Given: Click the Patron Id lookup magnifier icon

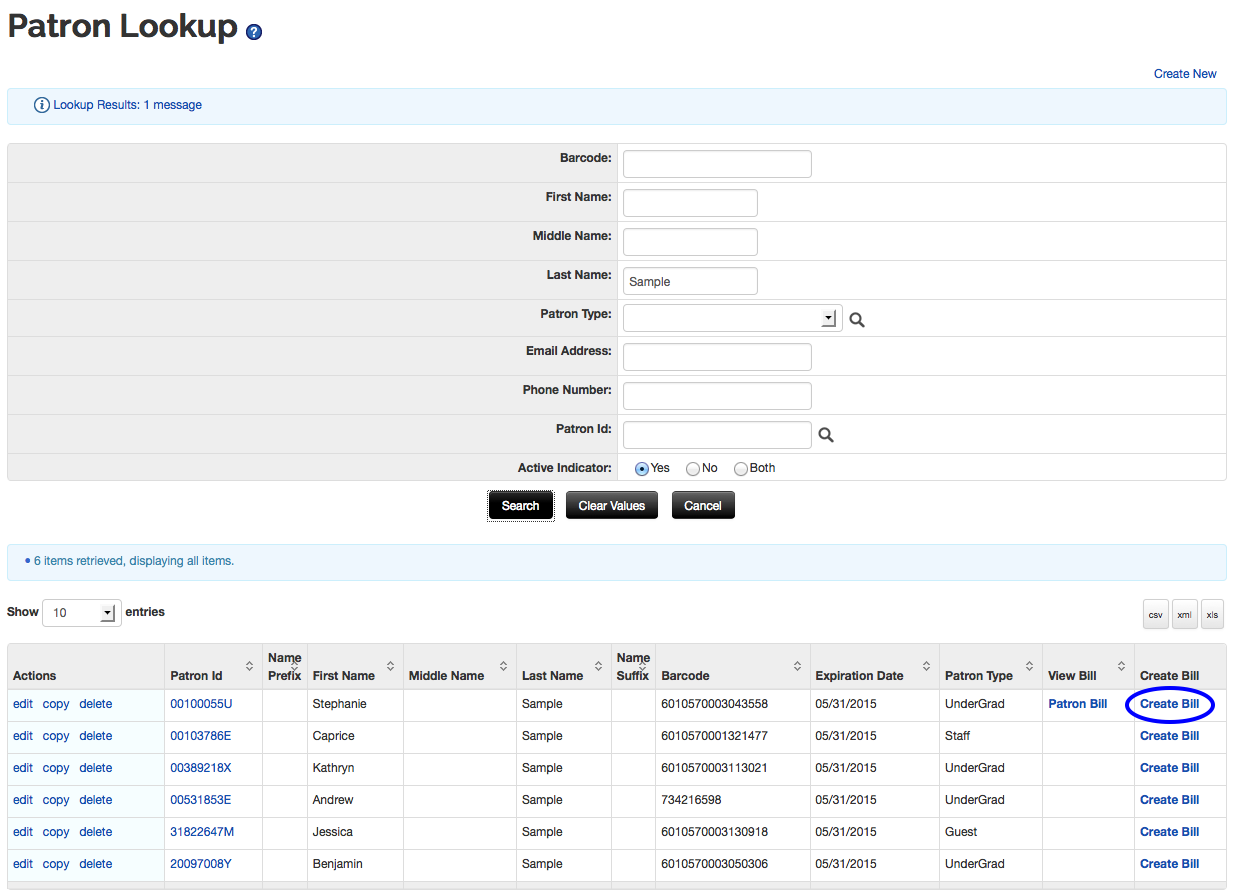Looking at the screenshot, I should click(826, 435).
